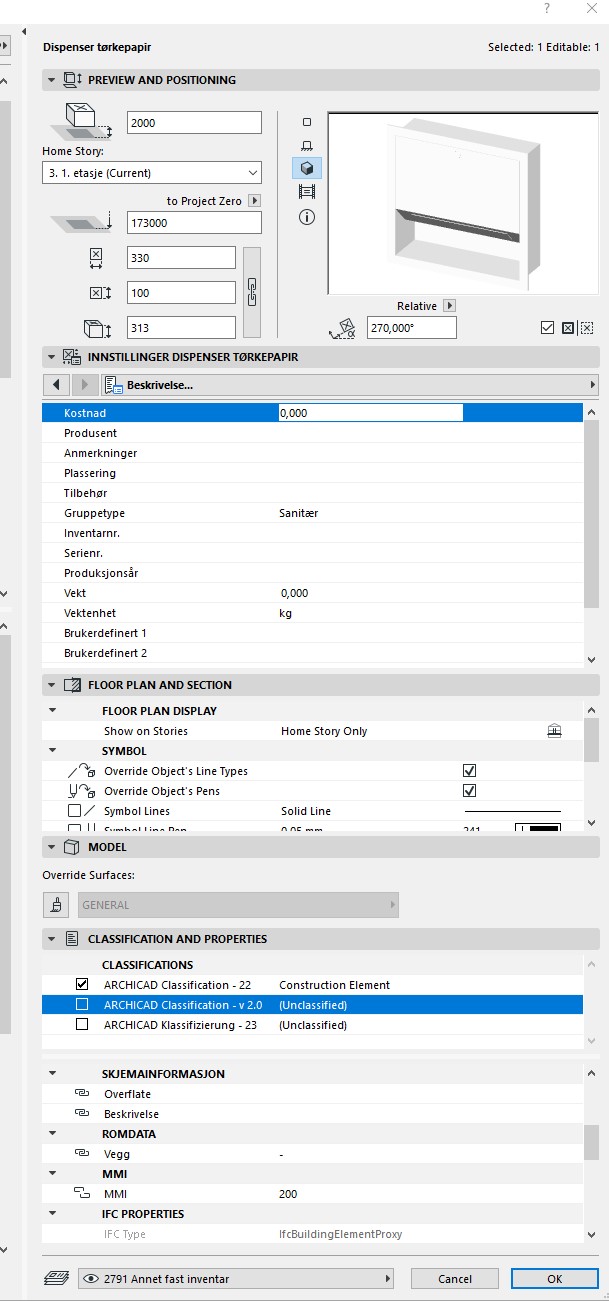This screenshot has width=609, height=1301.
Task: Click the Symbol Line Pen color swatch
Action: click(x=537, y=828)
